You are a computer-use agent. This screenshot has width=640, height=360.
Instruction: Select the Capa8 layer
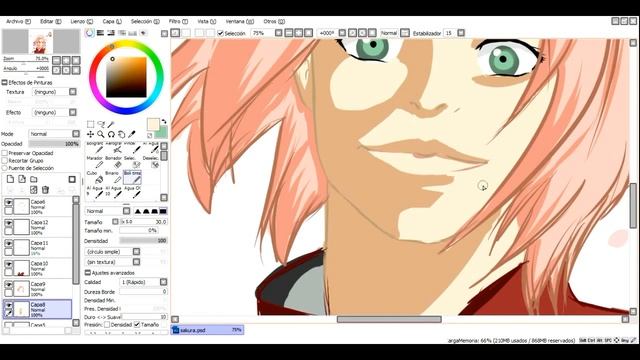click(38, 309)
